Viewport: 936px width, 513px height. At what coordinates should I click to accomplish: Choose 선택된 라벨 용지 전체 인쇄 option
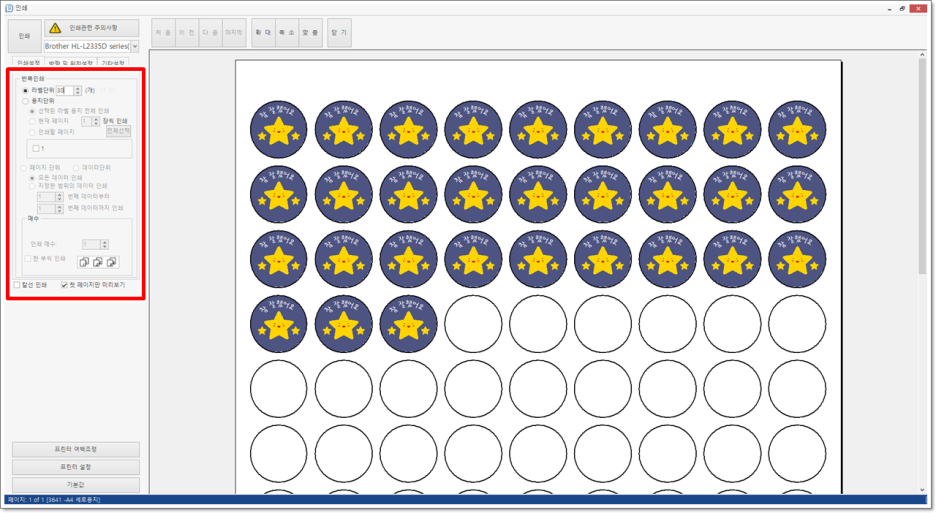click(x=32, y=111)
